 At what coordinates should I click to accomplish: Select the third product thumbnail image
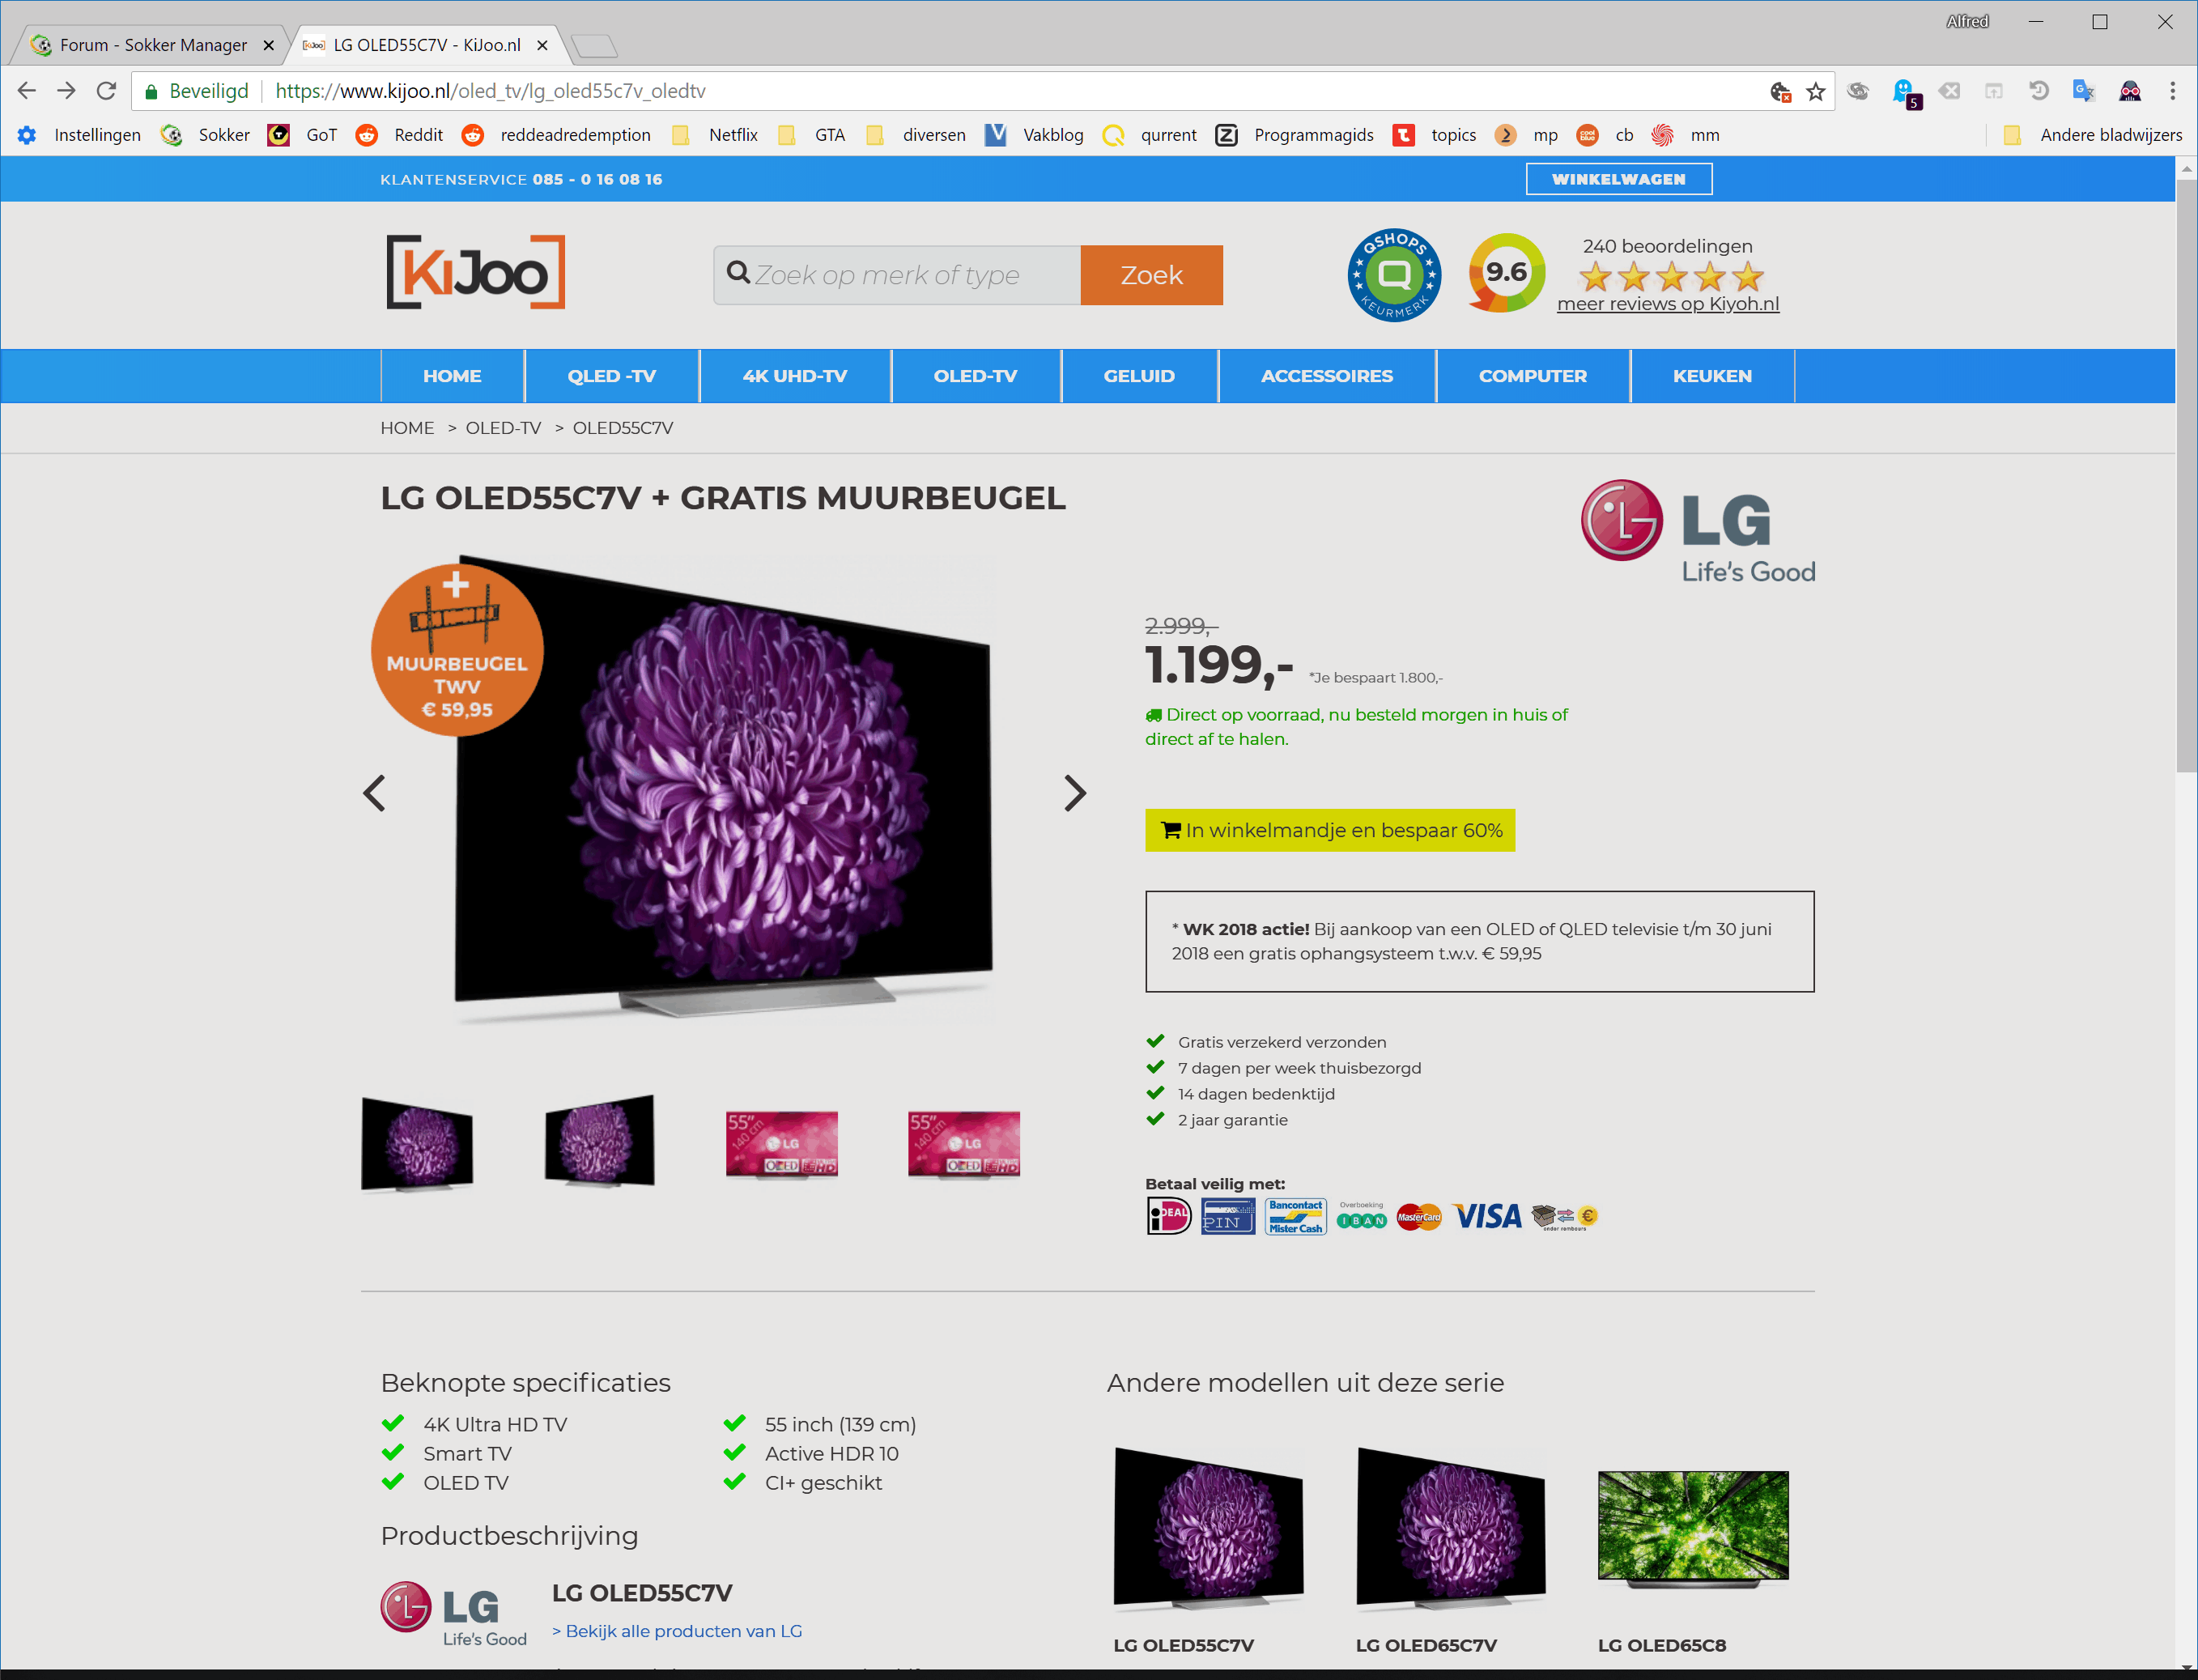(781, 1142)
